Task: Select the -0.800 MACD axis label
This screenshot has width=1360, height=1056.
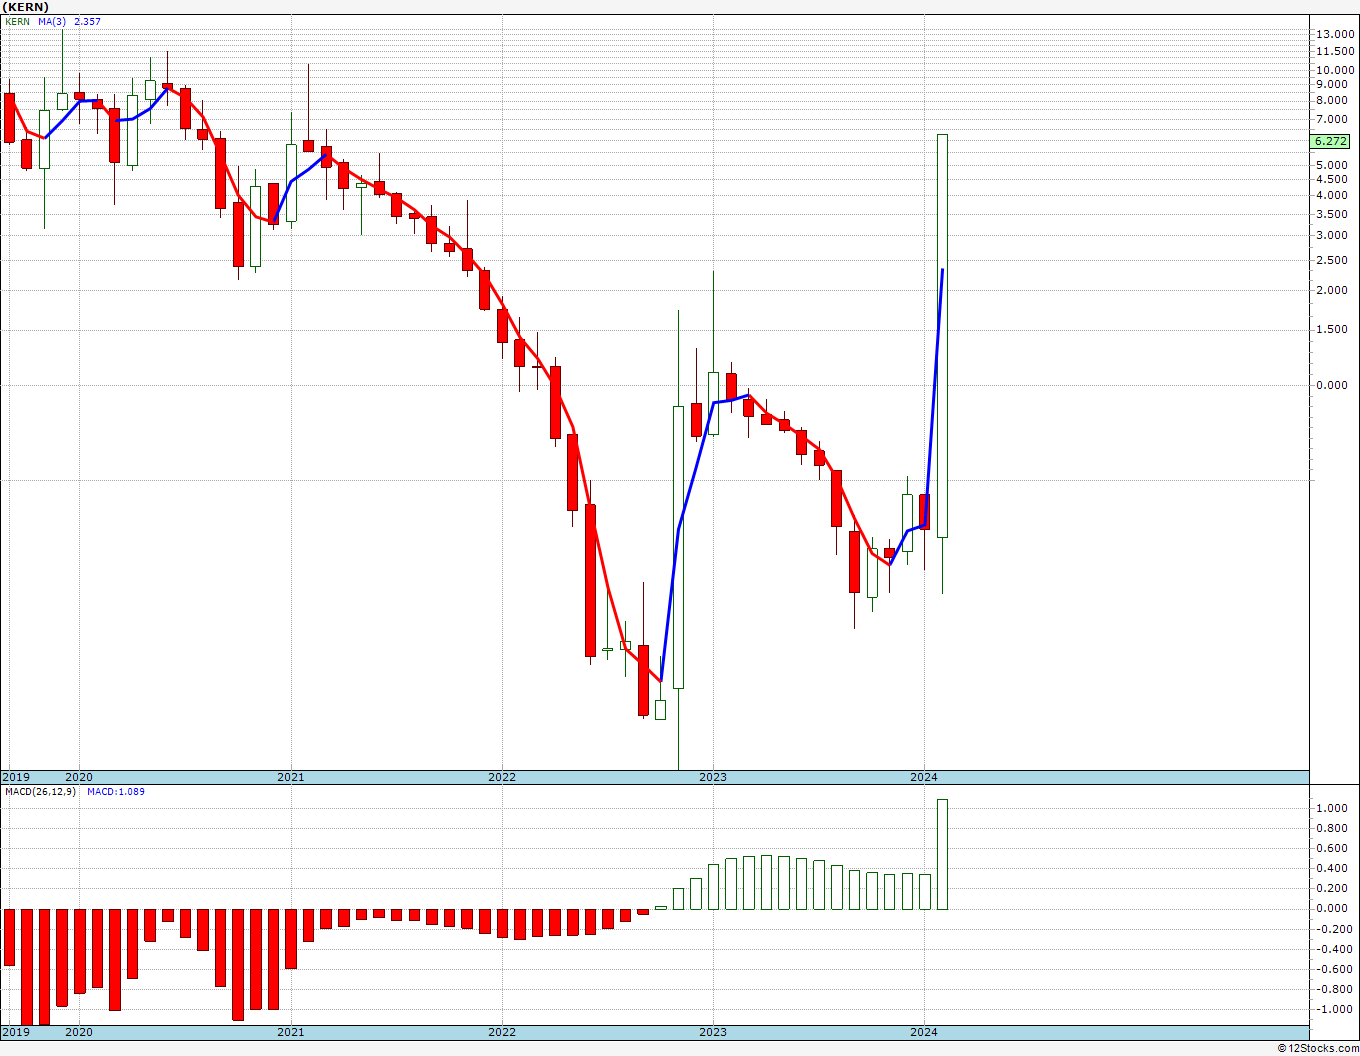Action: [x=1334, y=990]
